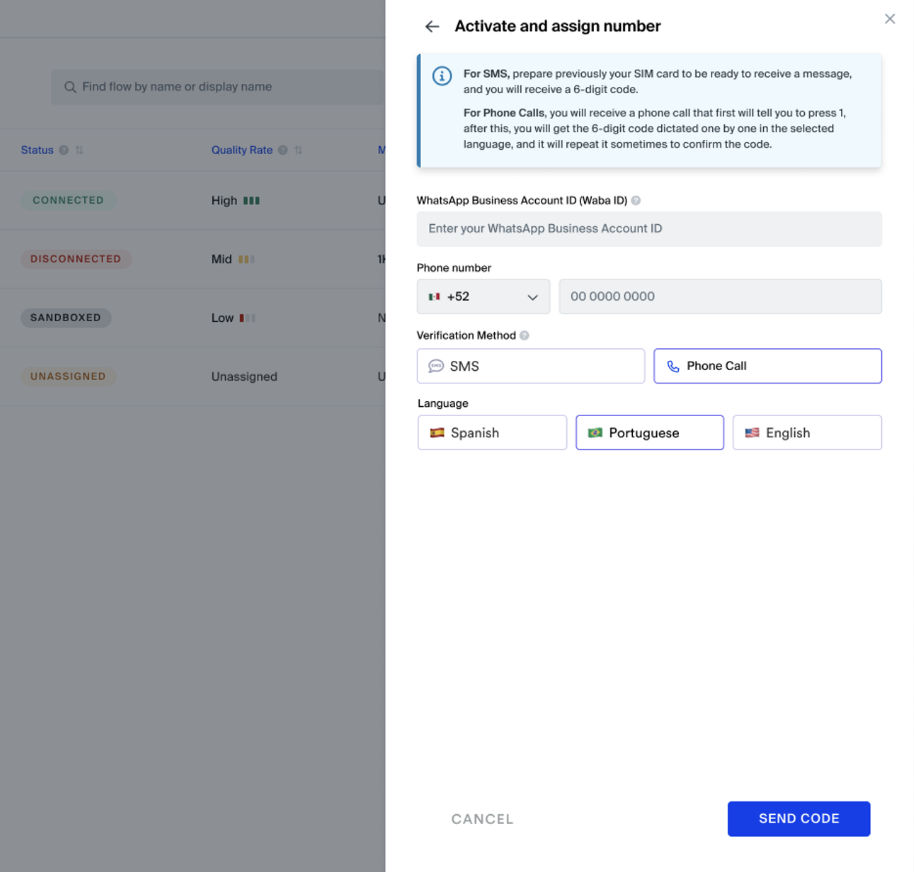Choose Portuguese language option
914x872 pixels.
point(649,433)
